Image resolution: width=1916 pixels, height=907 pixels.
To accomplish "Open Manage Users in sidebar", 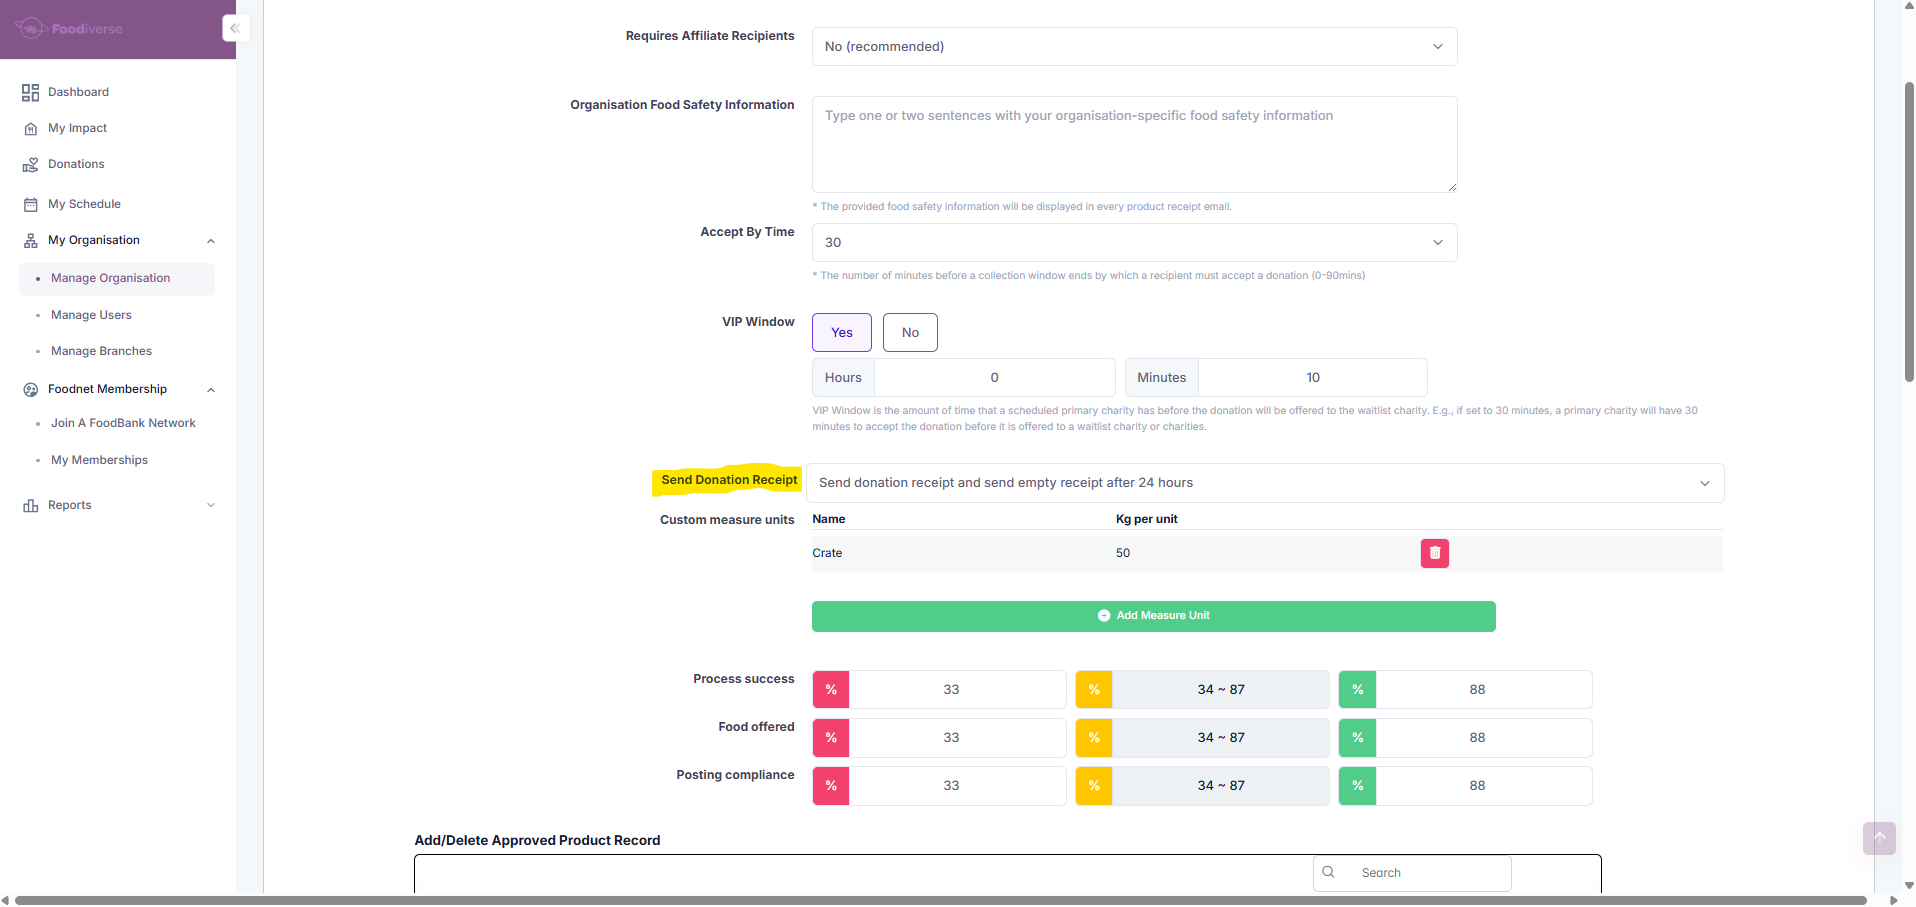I will pyautogui.click(x=91, y=315).
